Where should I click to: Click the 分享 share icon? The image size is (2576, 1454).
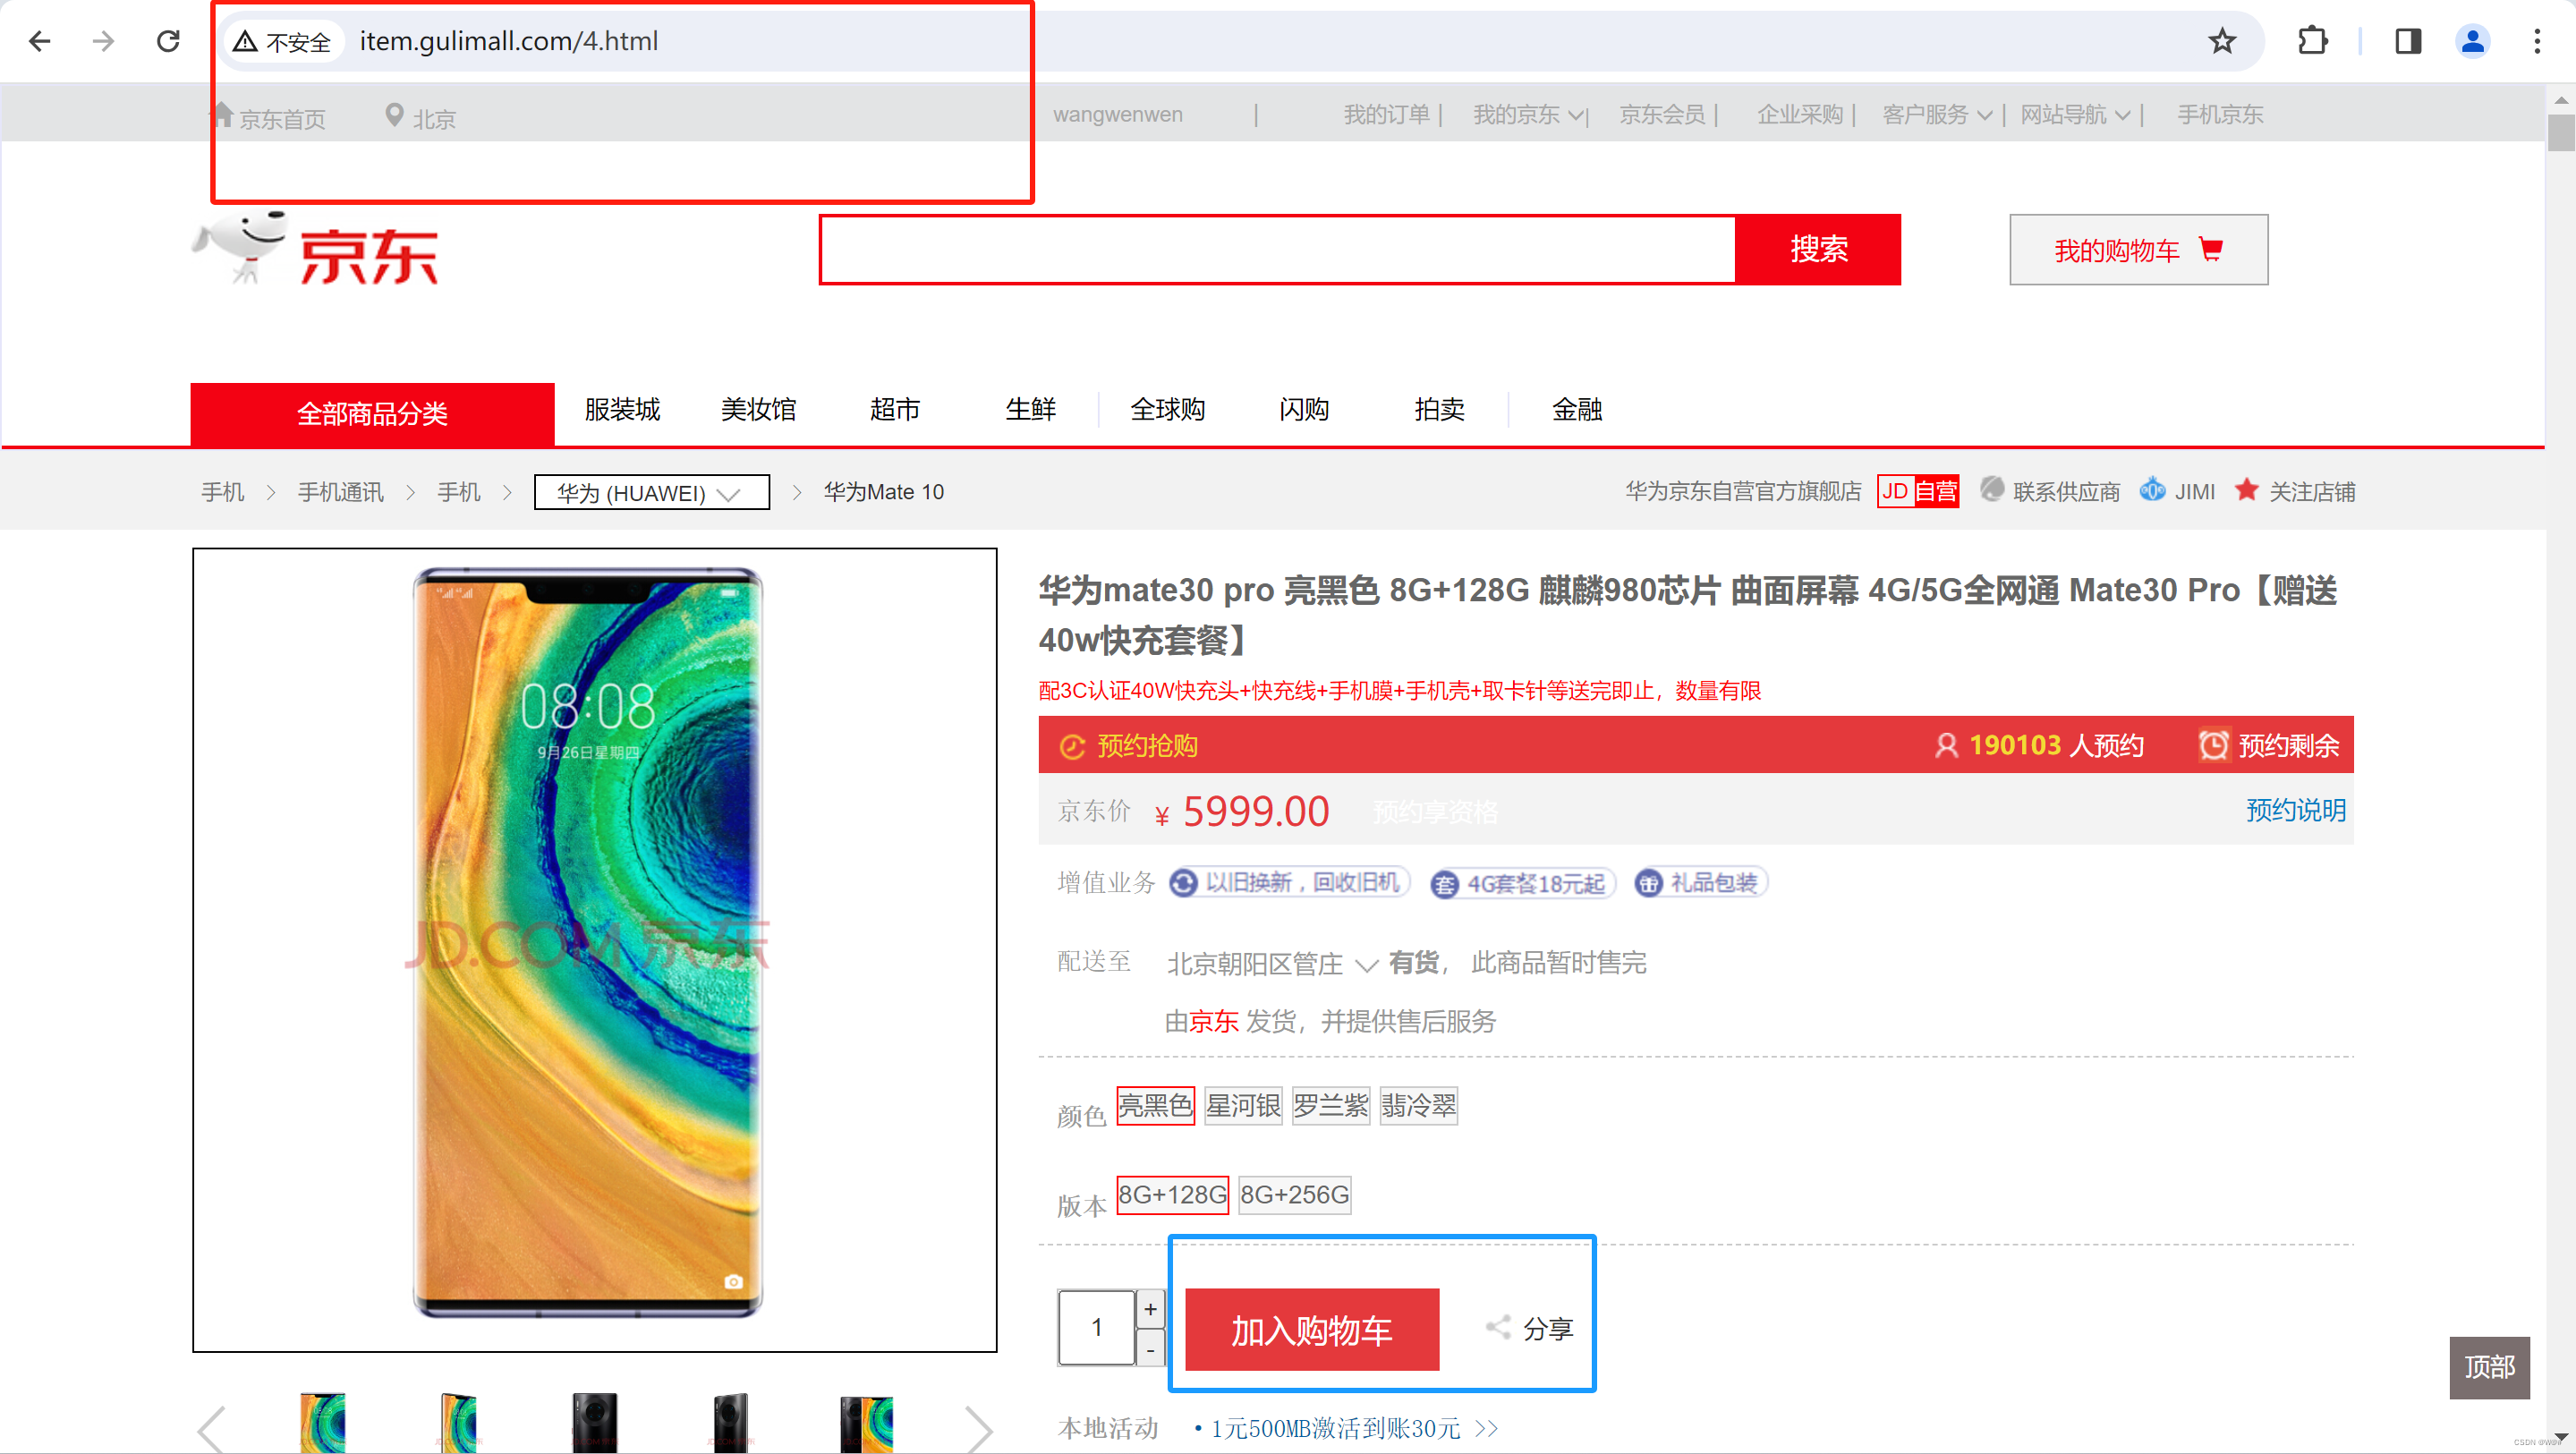pyautogui.click(x=1497, y=1327)
